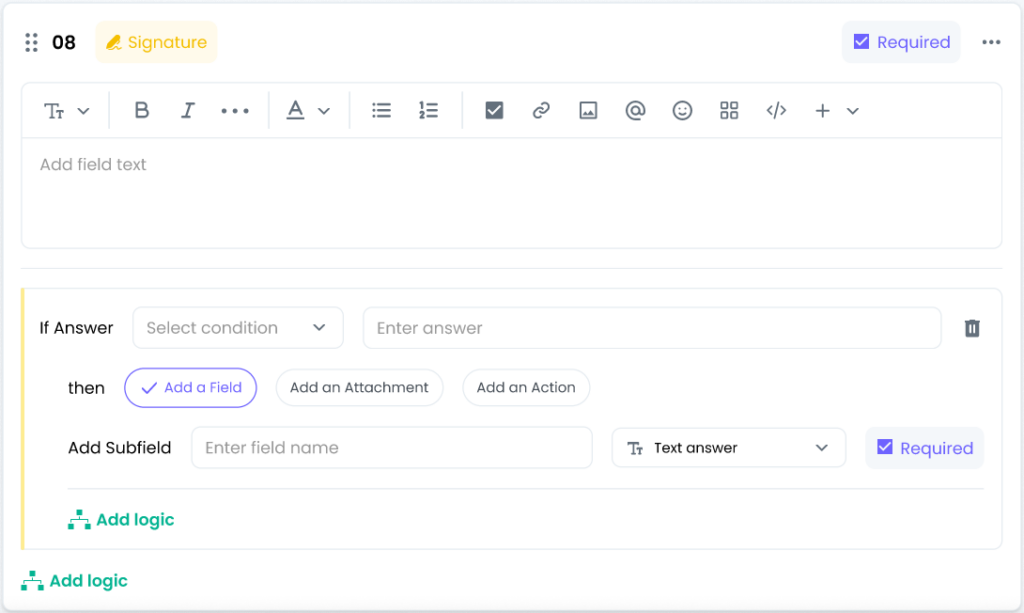Screen dimensions: 1024x613
Task: Insert a numbered list
Action: pos(428,111)
